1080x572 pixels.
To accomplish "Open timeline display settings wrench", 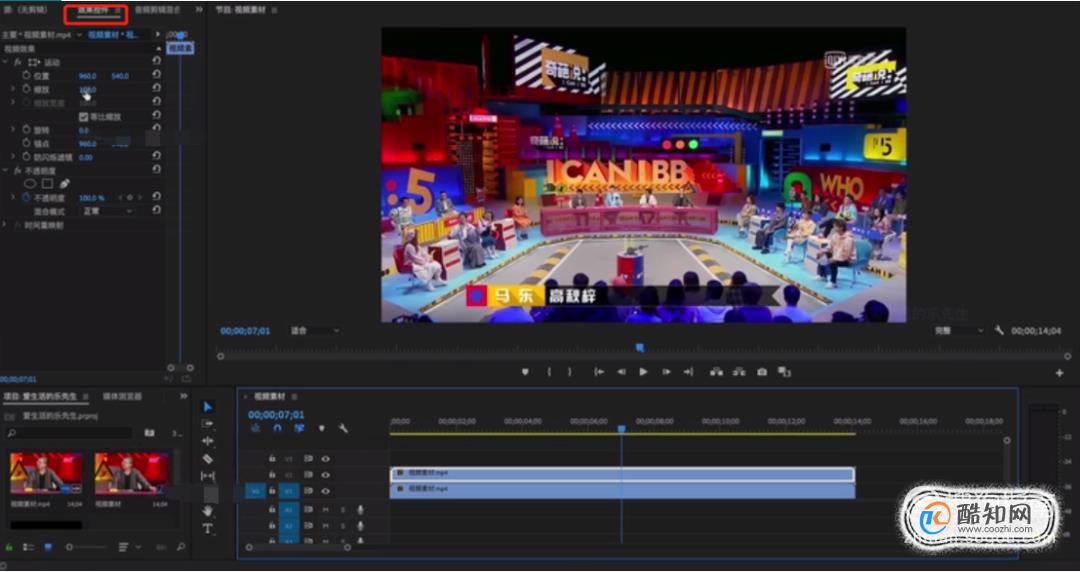I will pyautogui.click(x=343, y=428).
